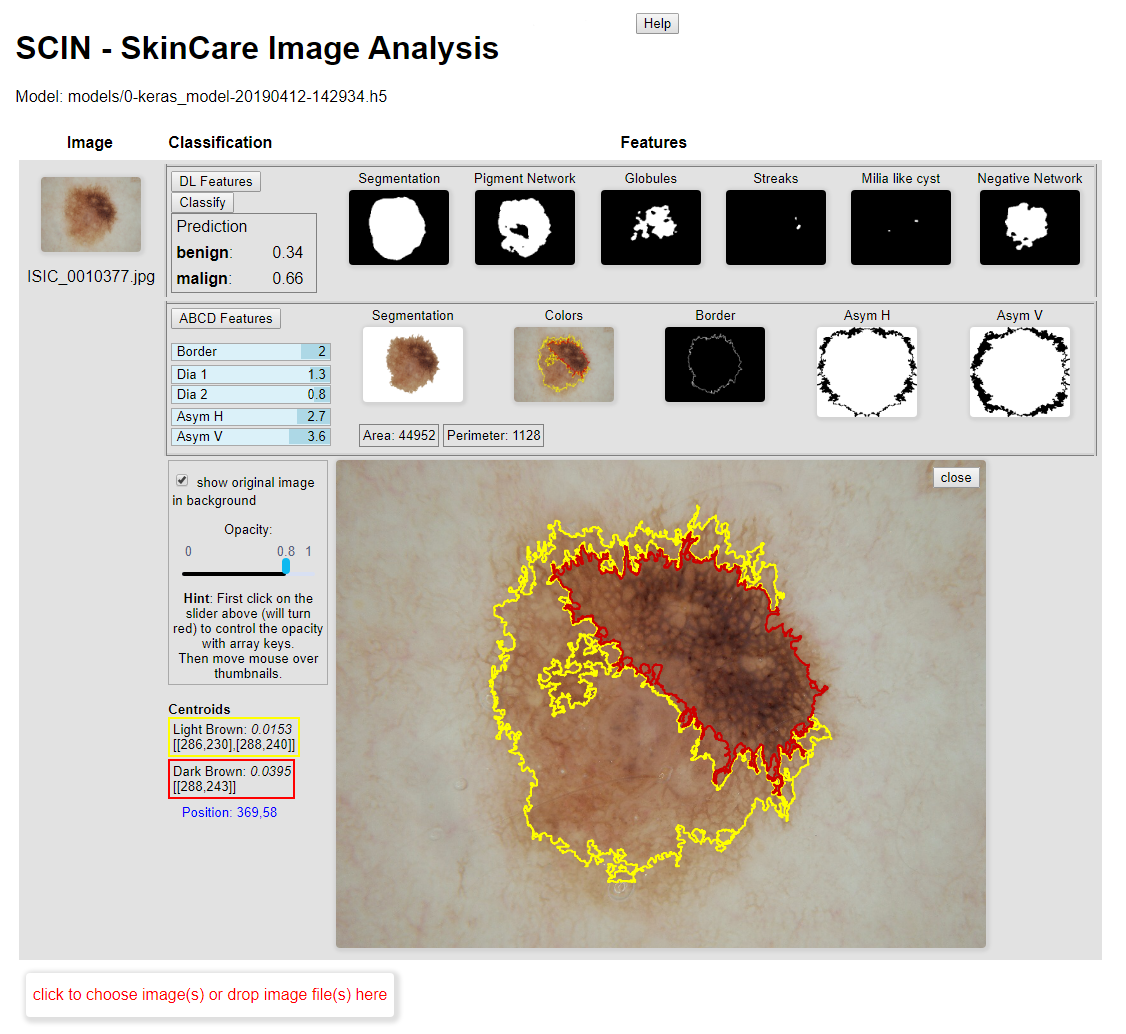The image size is (1126, 1034).
Task: Select the ISIC_0010377.jpg image thumbnail
Action: [x=91, y=215]
